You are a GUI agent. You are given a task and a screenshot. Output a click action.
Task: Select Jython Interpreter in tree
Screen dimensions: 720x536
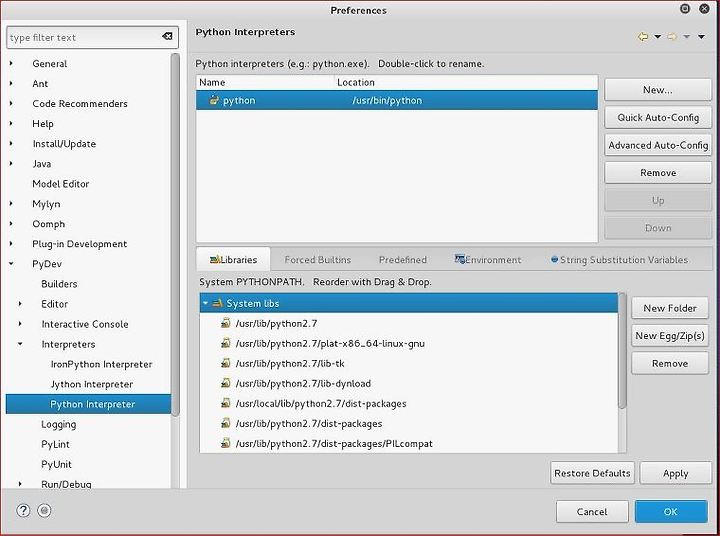91,384
